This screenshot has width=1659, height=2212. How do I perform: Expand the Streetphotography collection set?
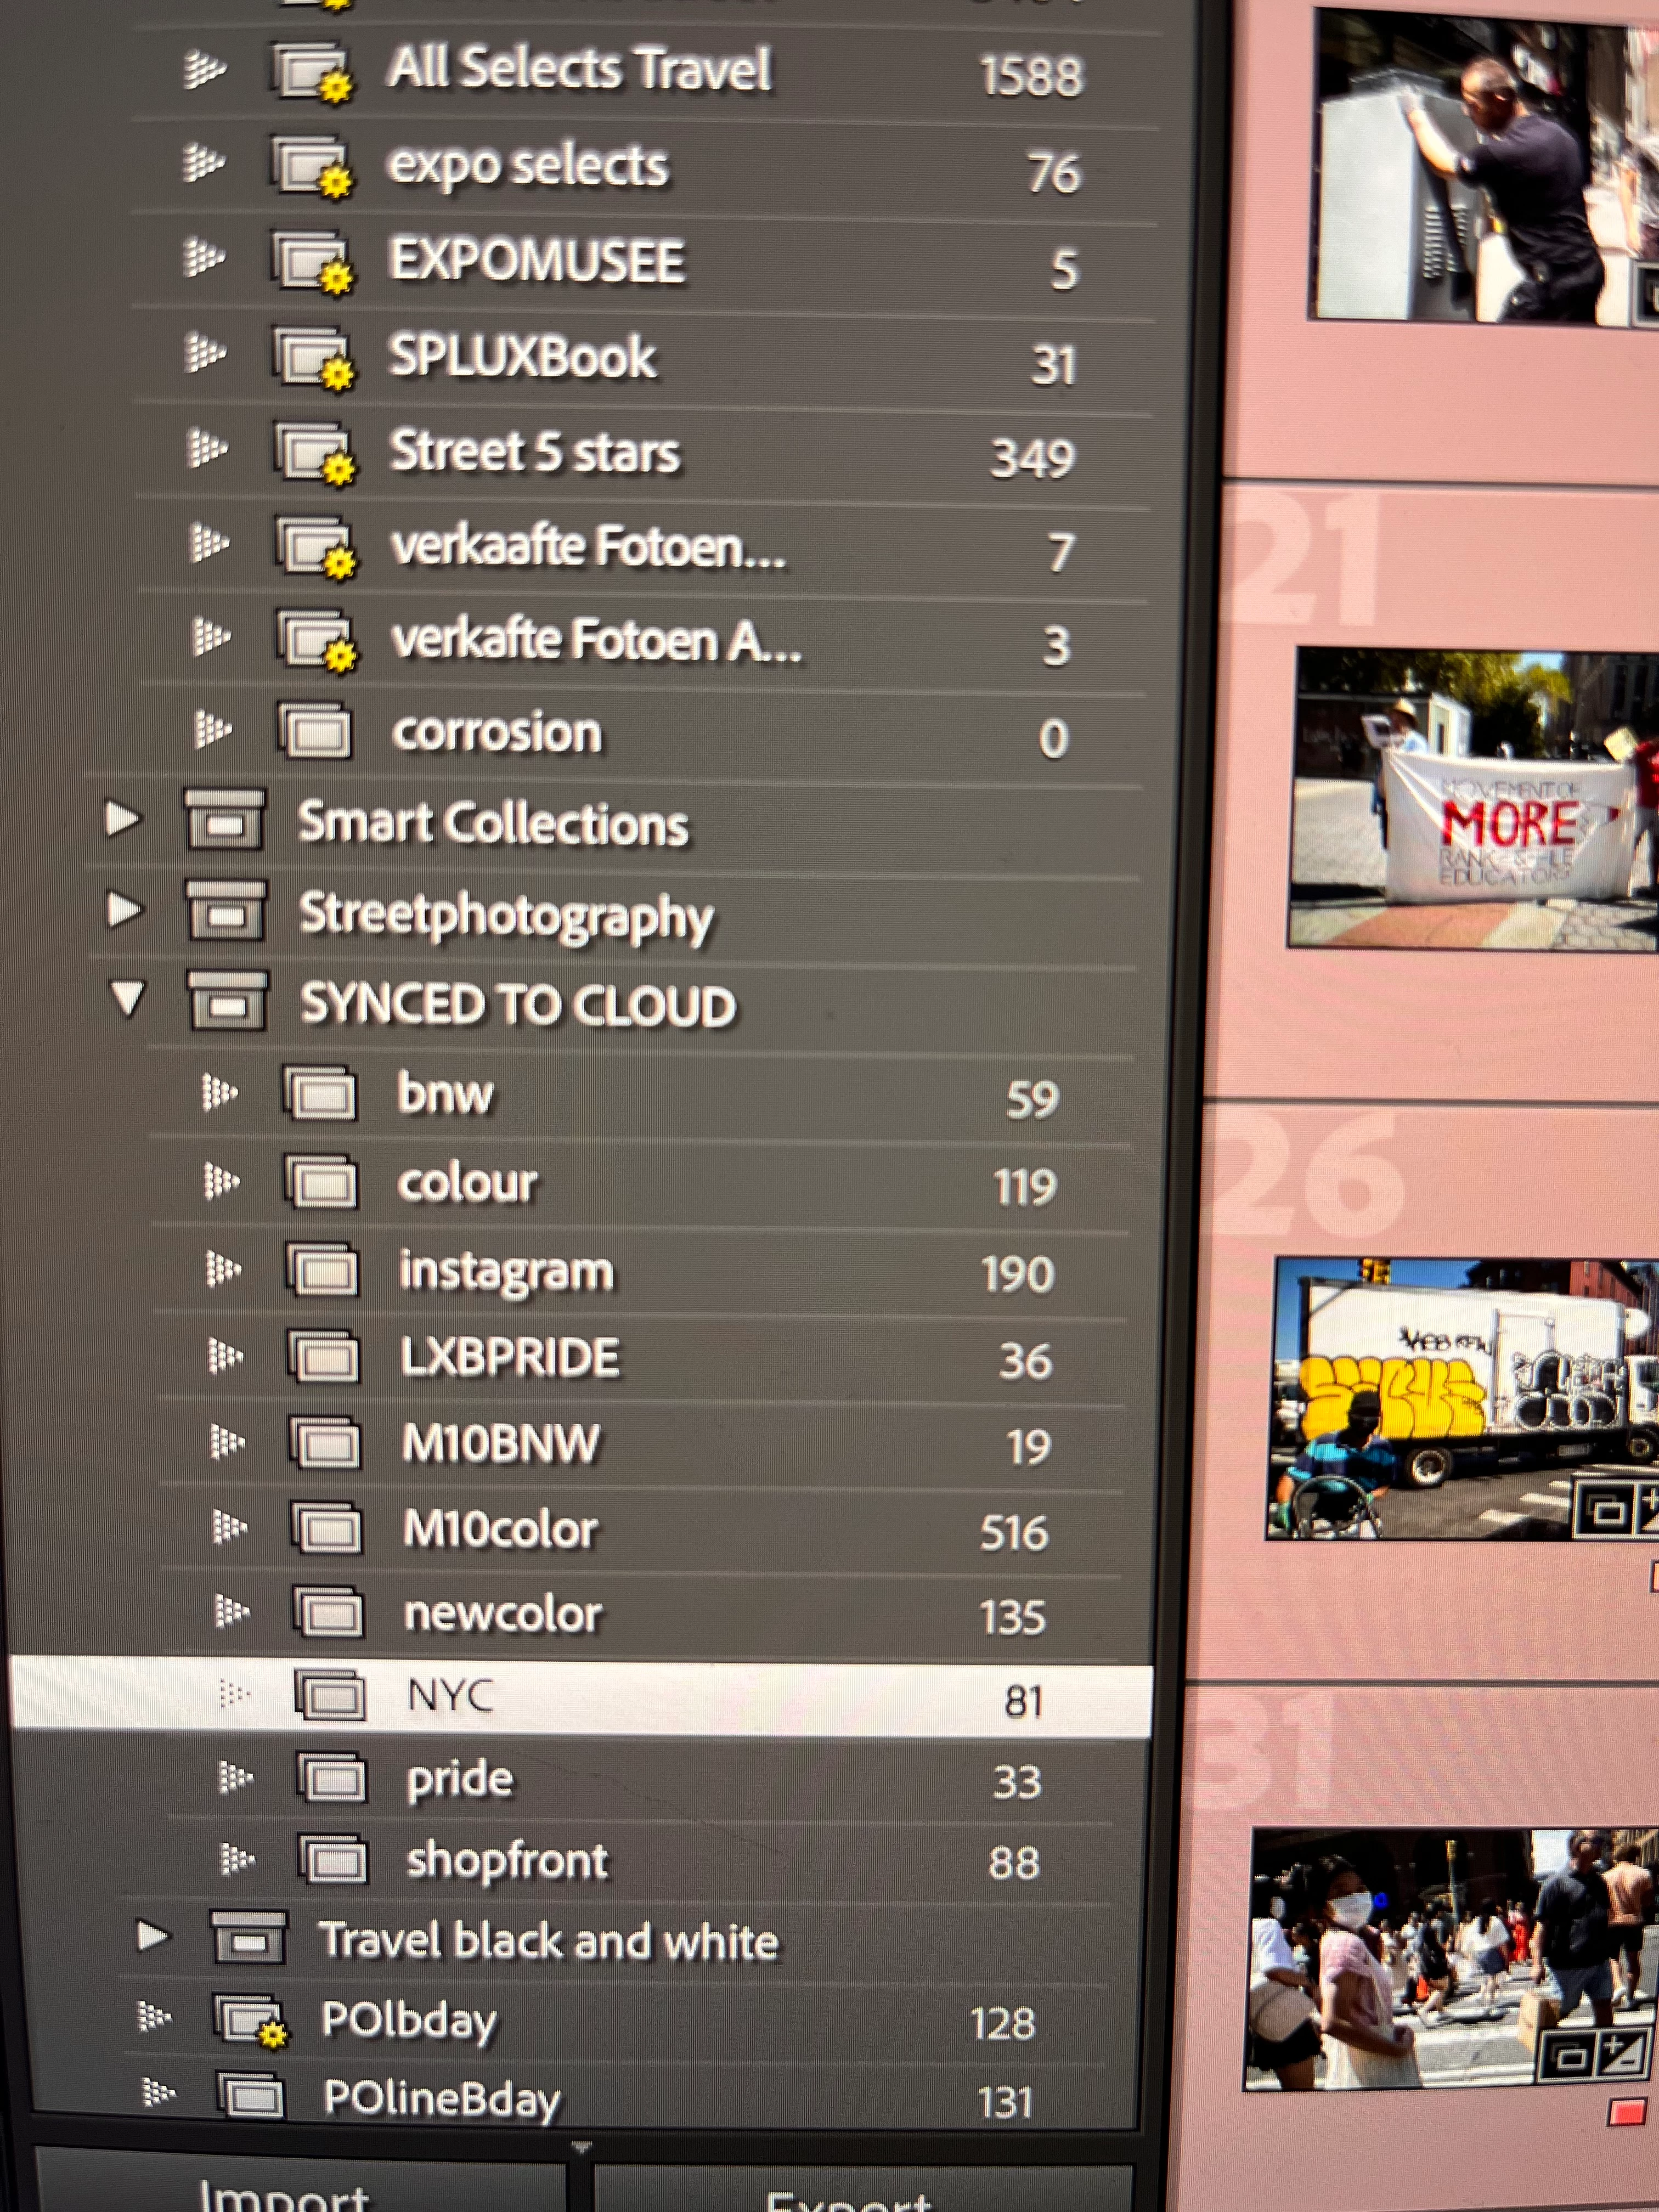[x=123, y=909]
